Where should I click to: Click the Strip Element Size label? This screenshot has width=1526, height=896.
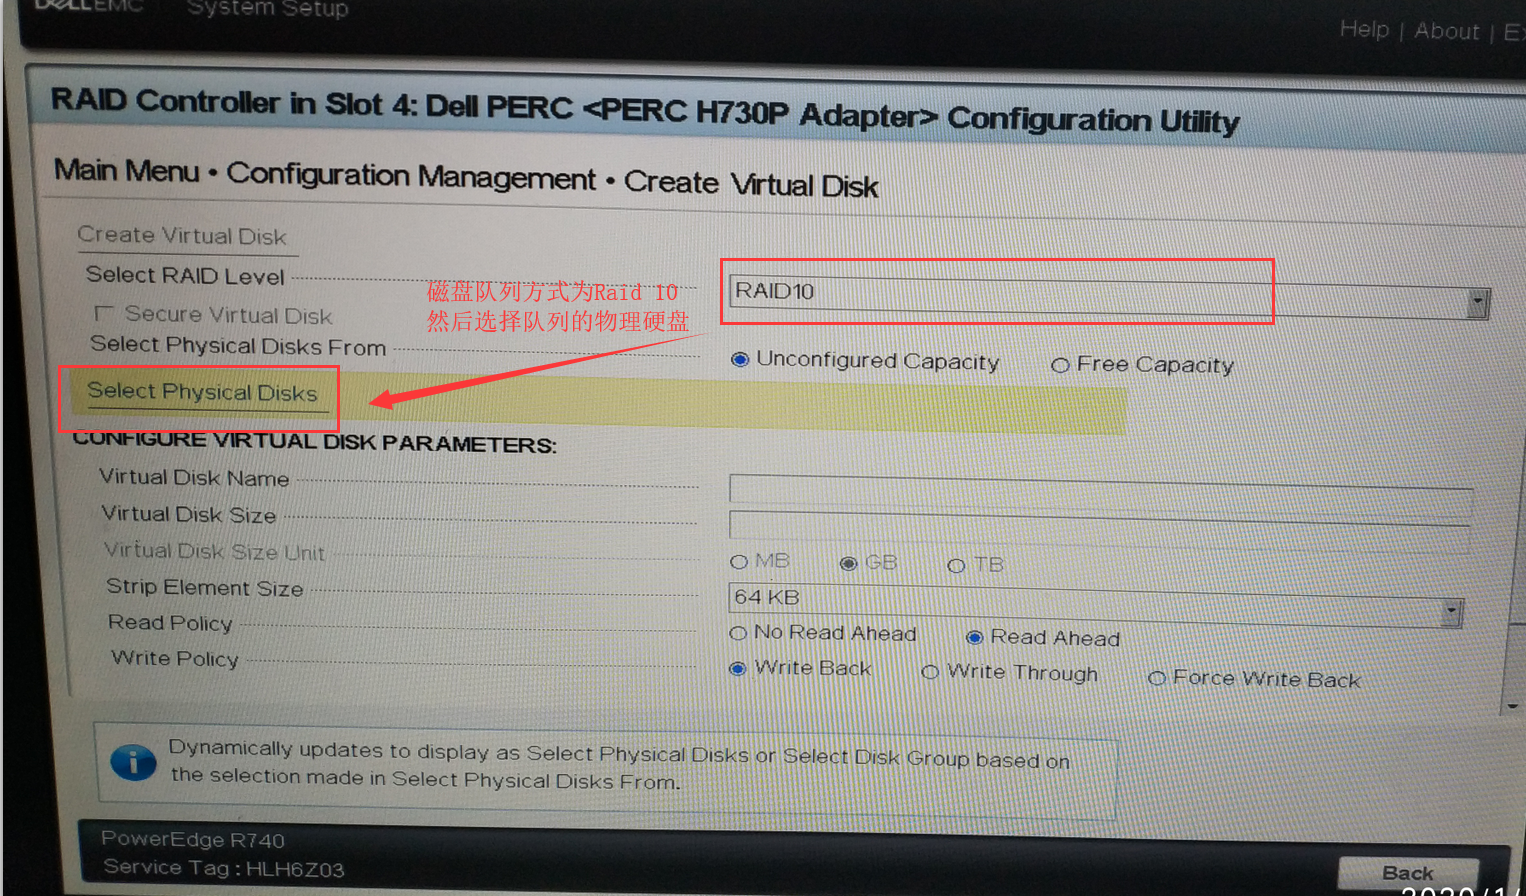[x=205, y=588]
